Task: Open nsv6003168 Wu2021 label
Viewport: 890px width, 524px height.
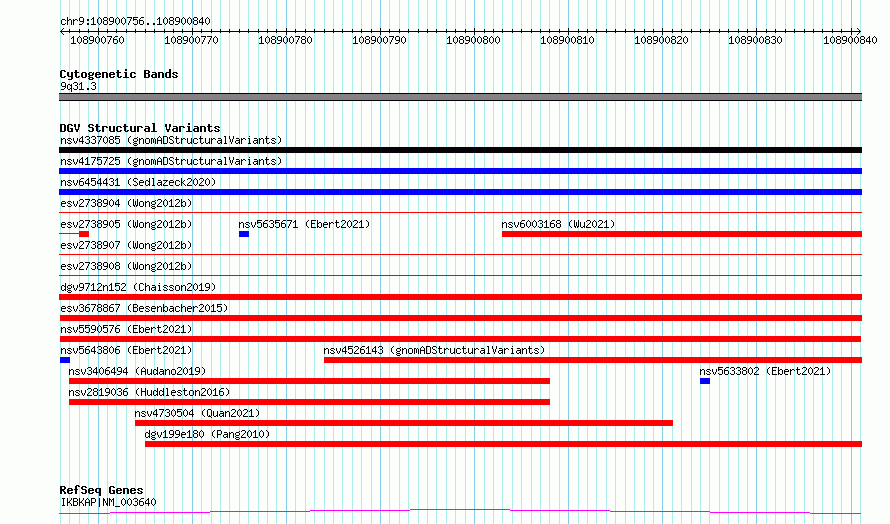Action: point(558,224)
